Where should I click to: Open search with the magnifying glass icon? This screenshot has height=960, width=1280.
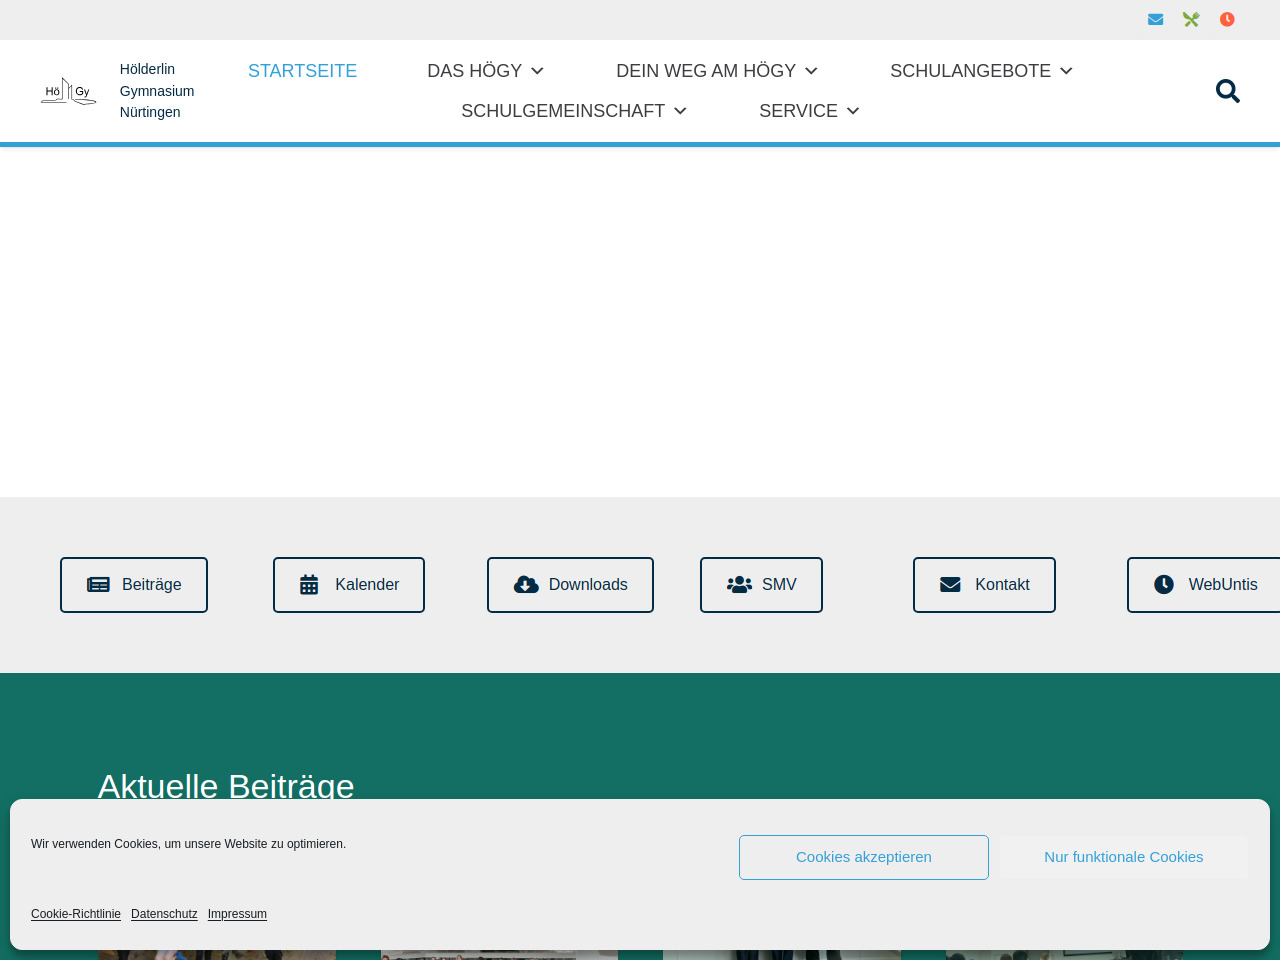1227,91
